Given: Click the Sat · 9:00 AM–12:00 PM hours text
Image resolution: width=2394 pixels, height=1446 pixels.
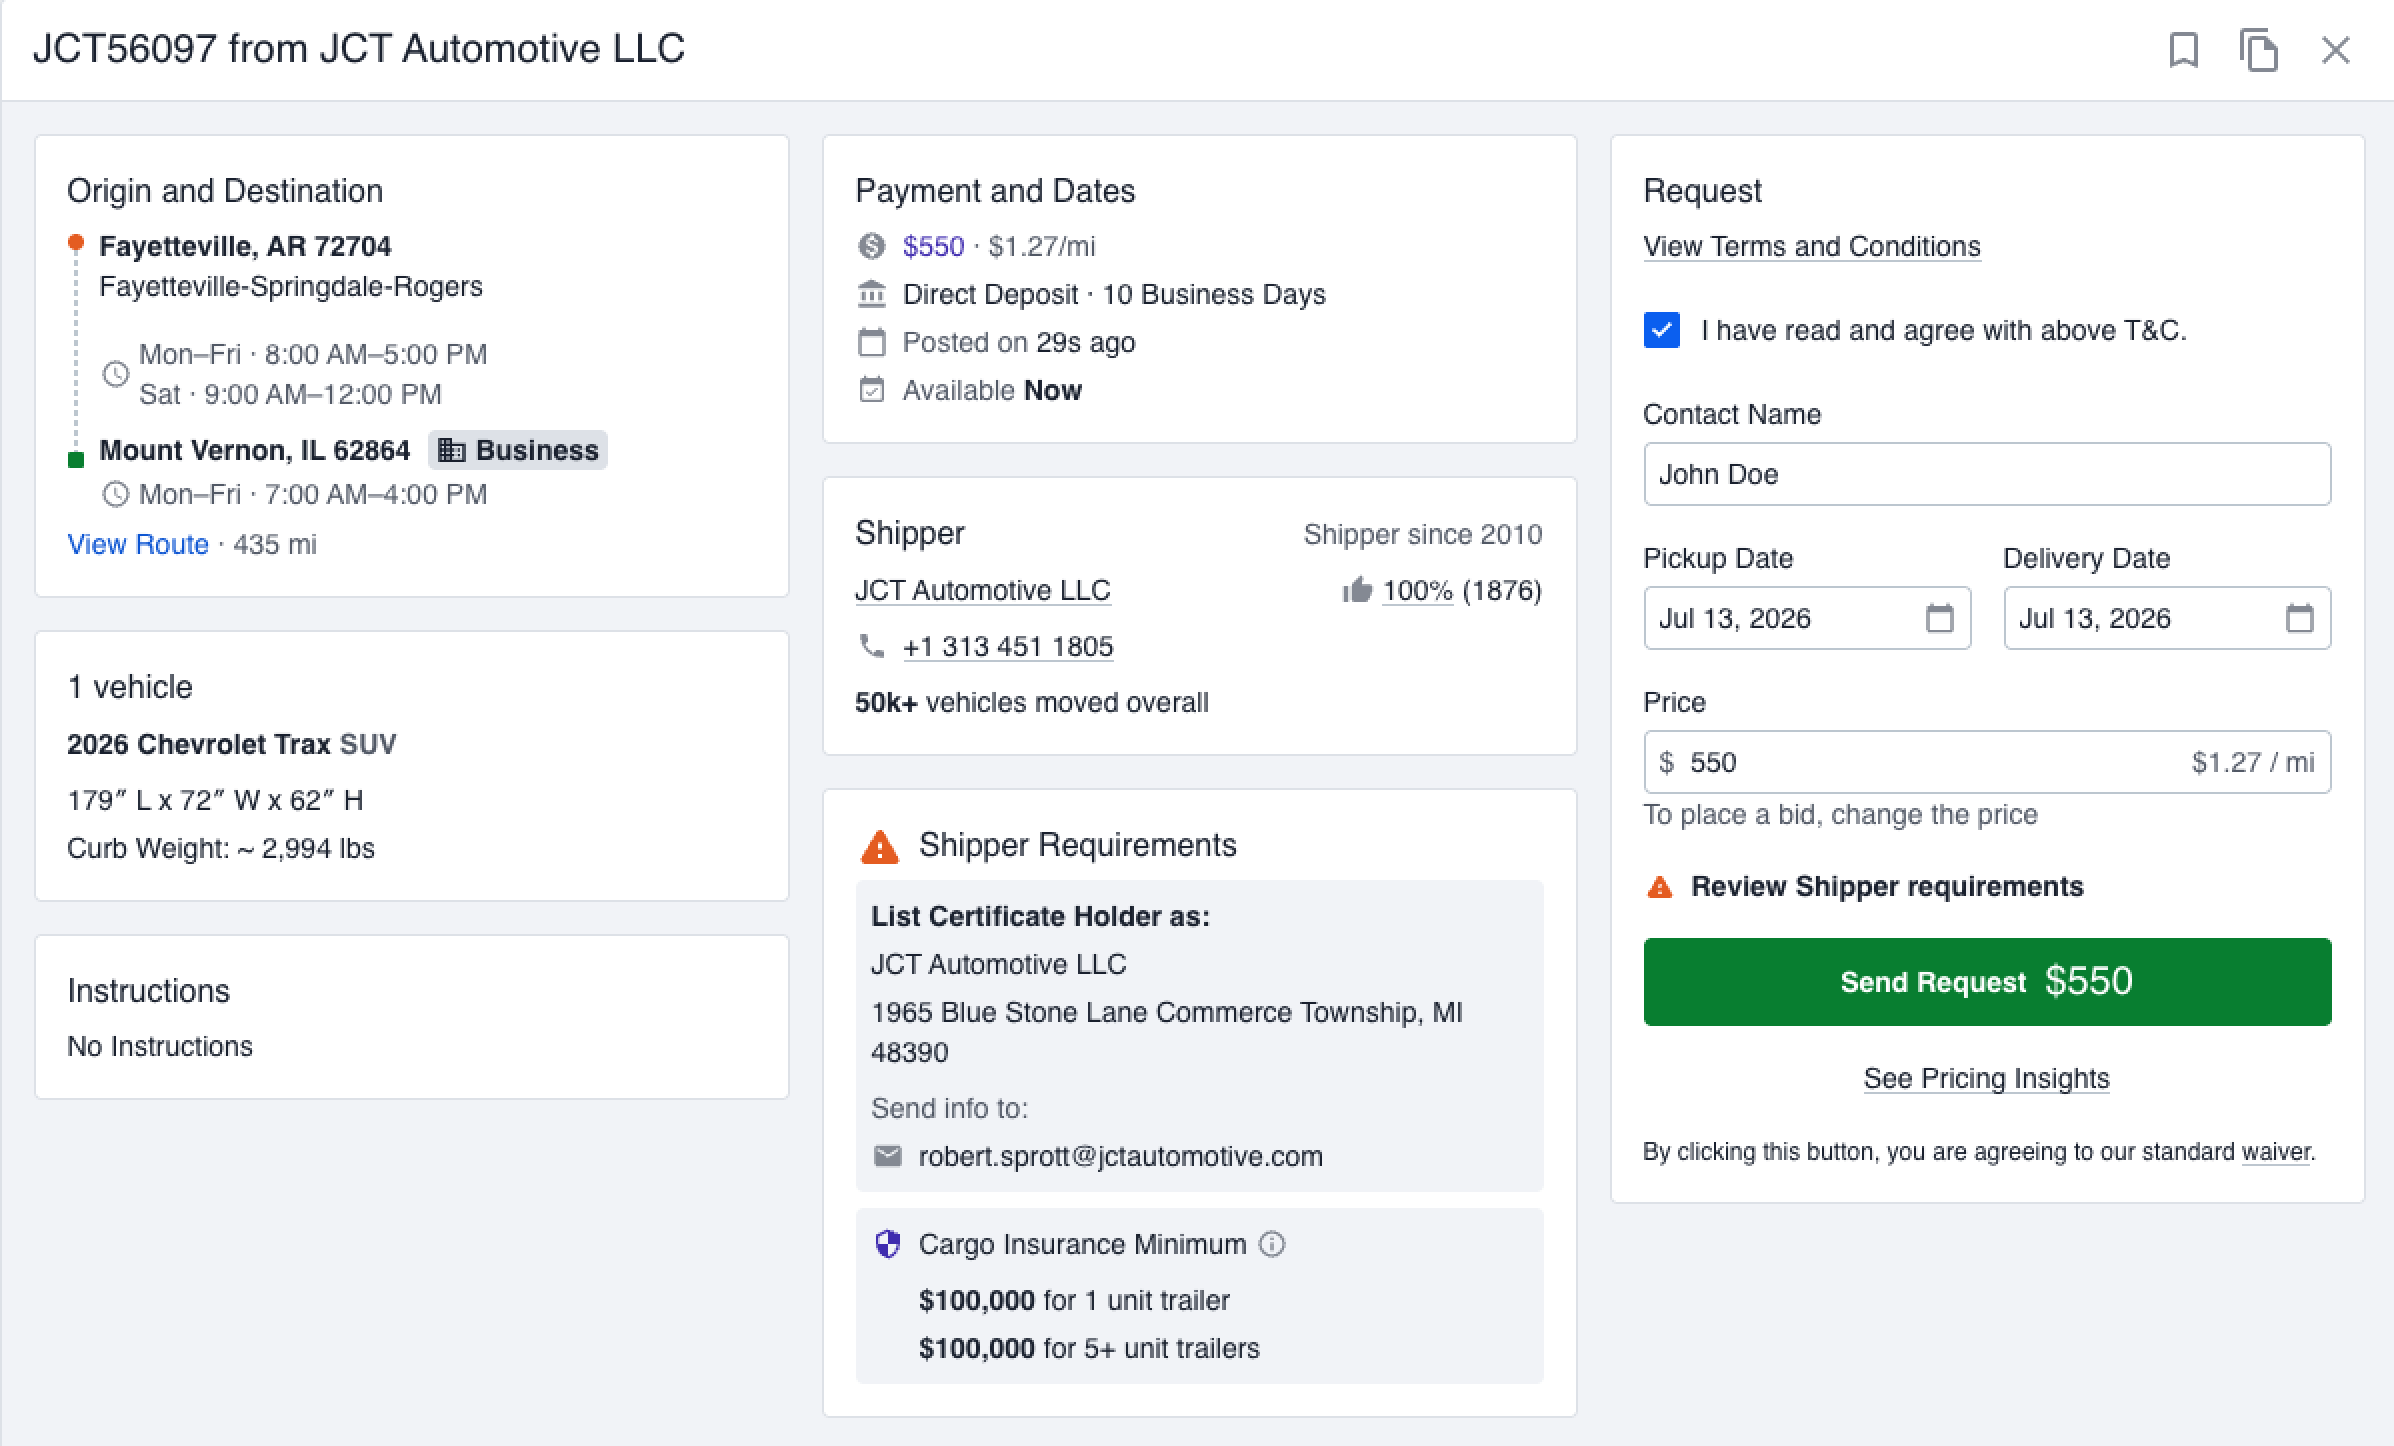Looking at the screenshot, I should tap(290, 394).
